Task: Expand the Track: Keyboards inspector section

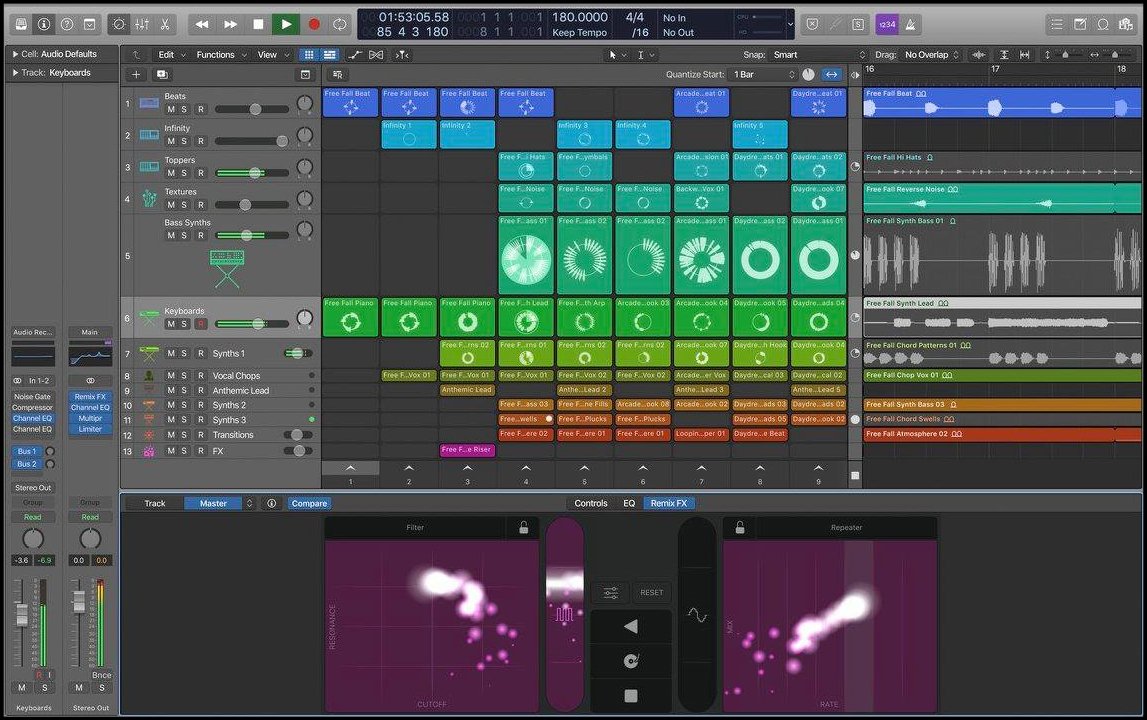Action: tap(15, 73)
